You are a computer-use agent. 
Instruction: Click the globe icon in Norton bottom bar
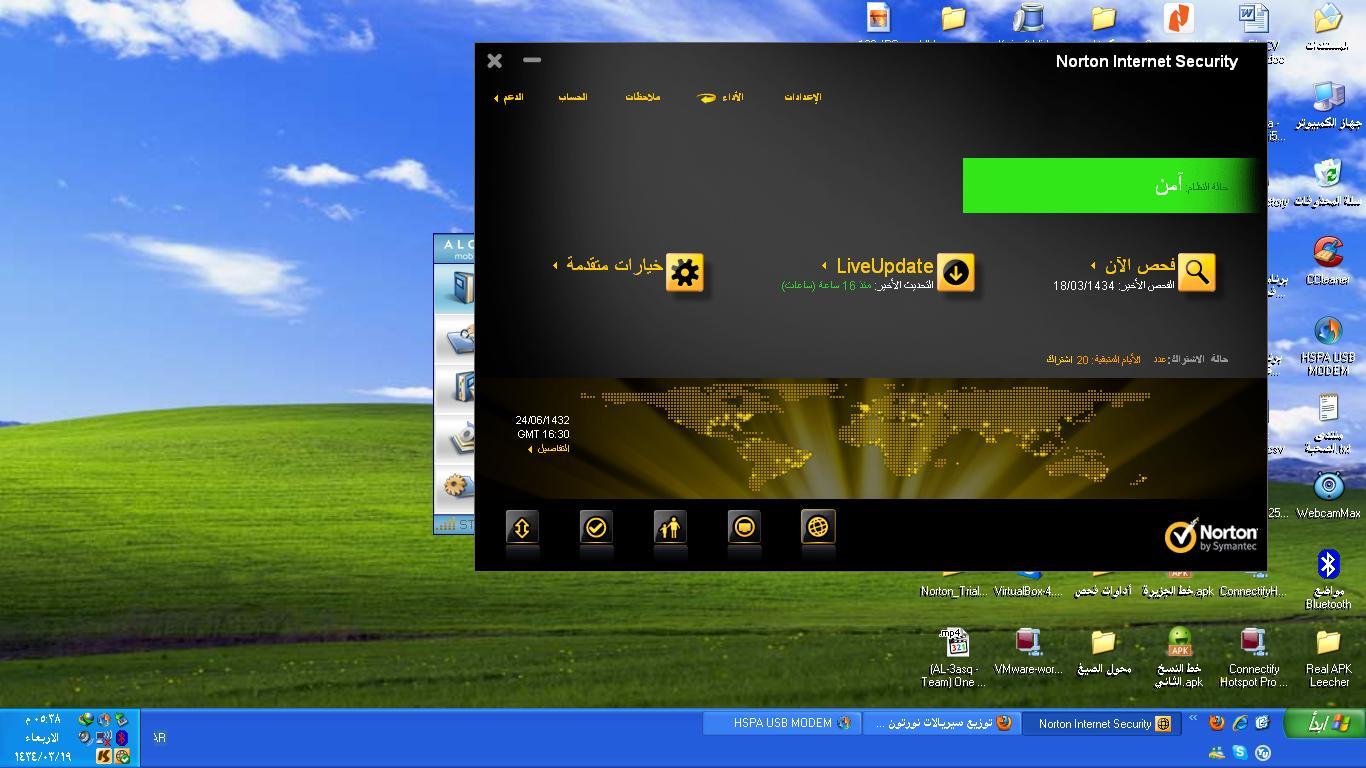(x=818, y=527)
